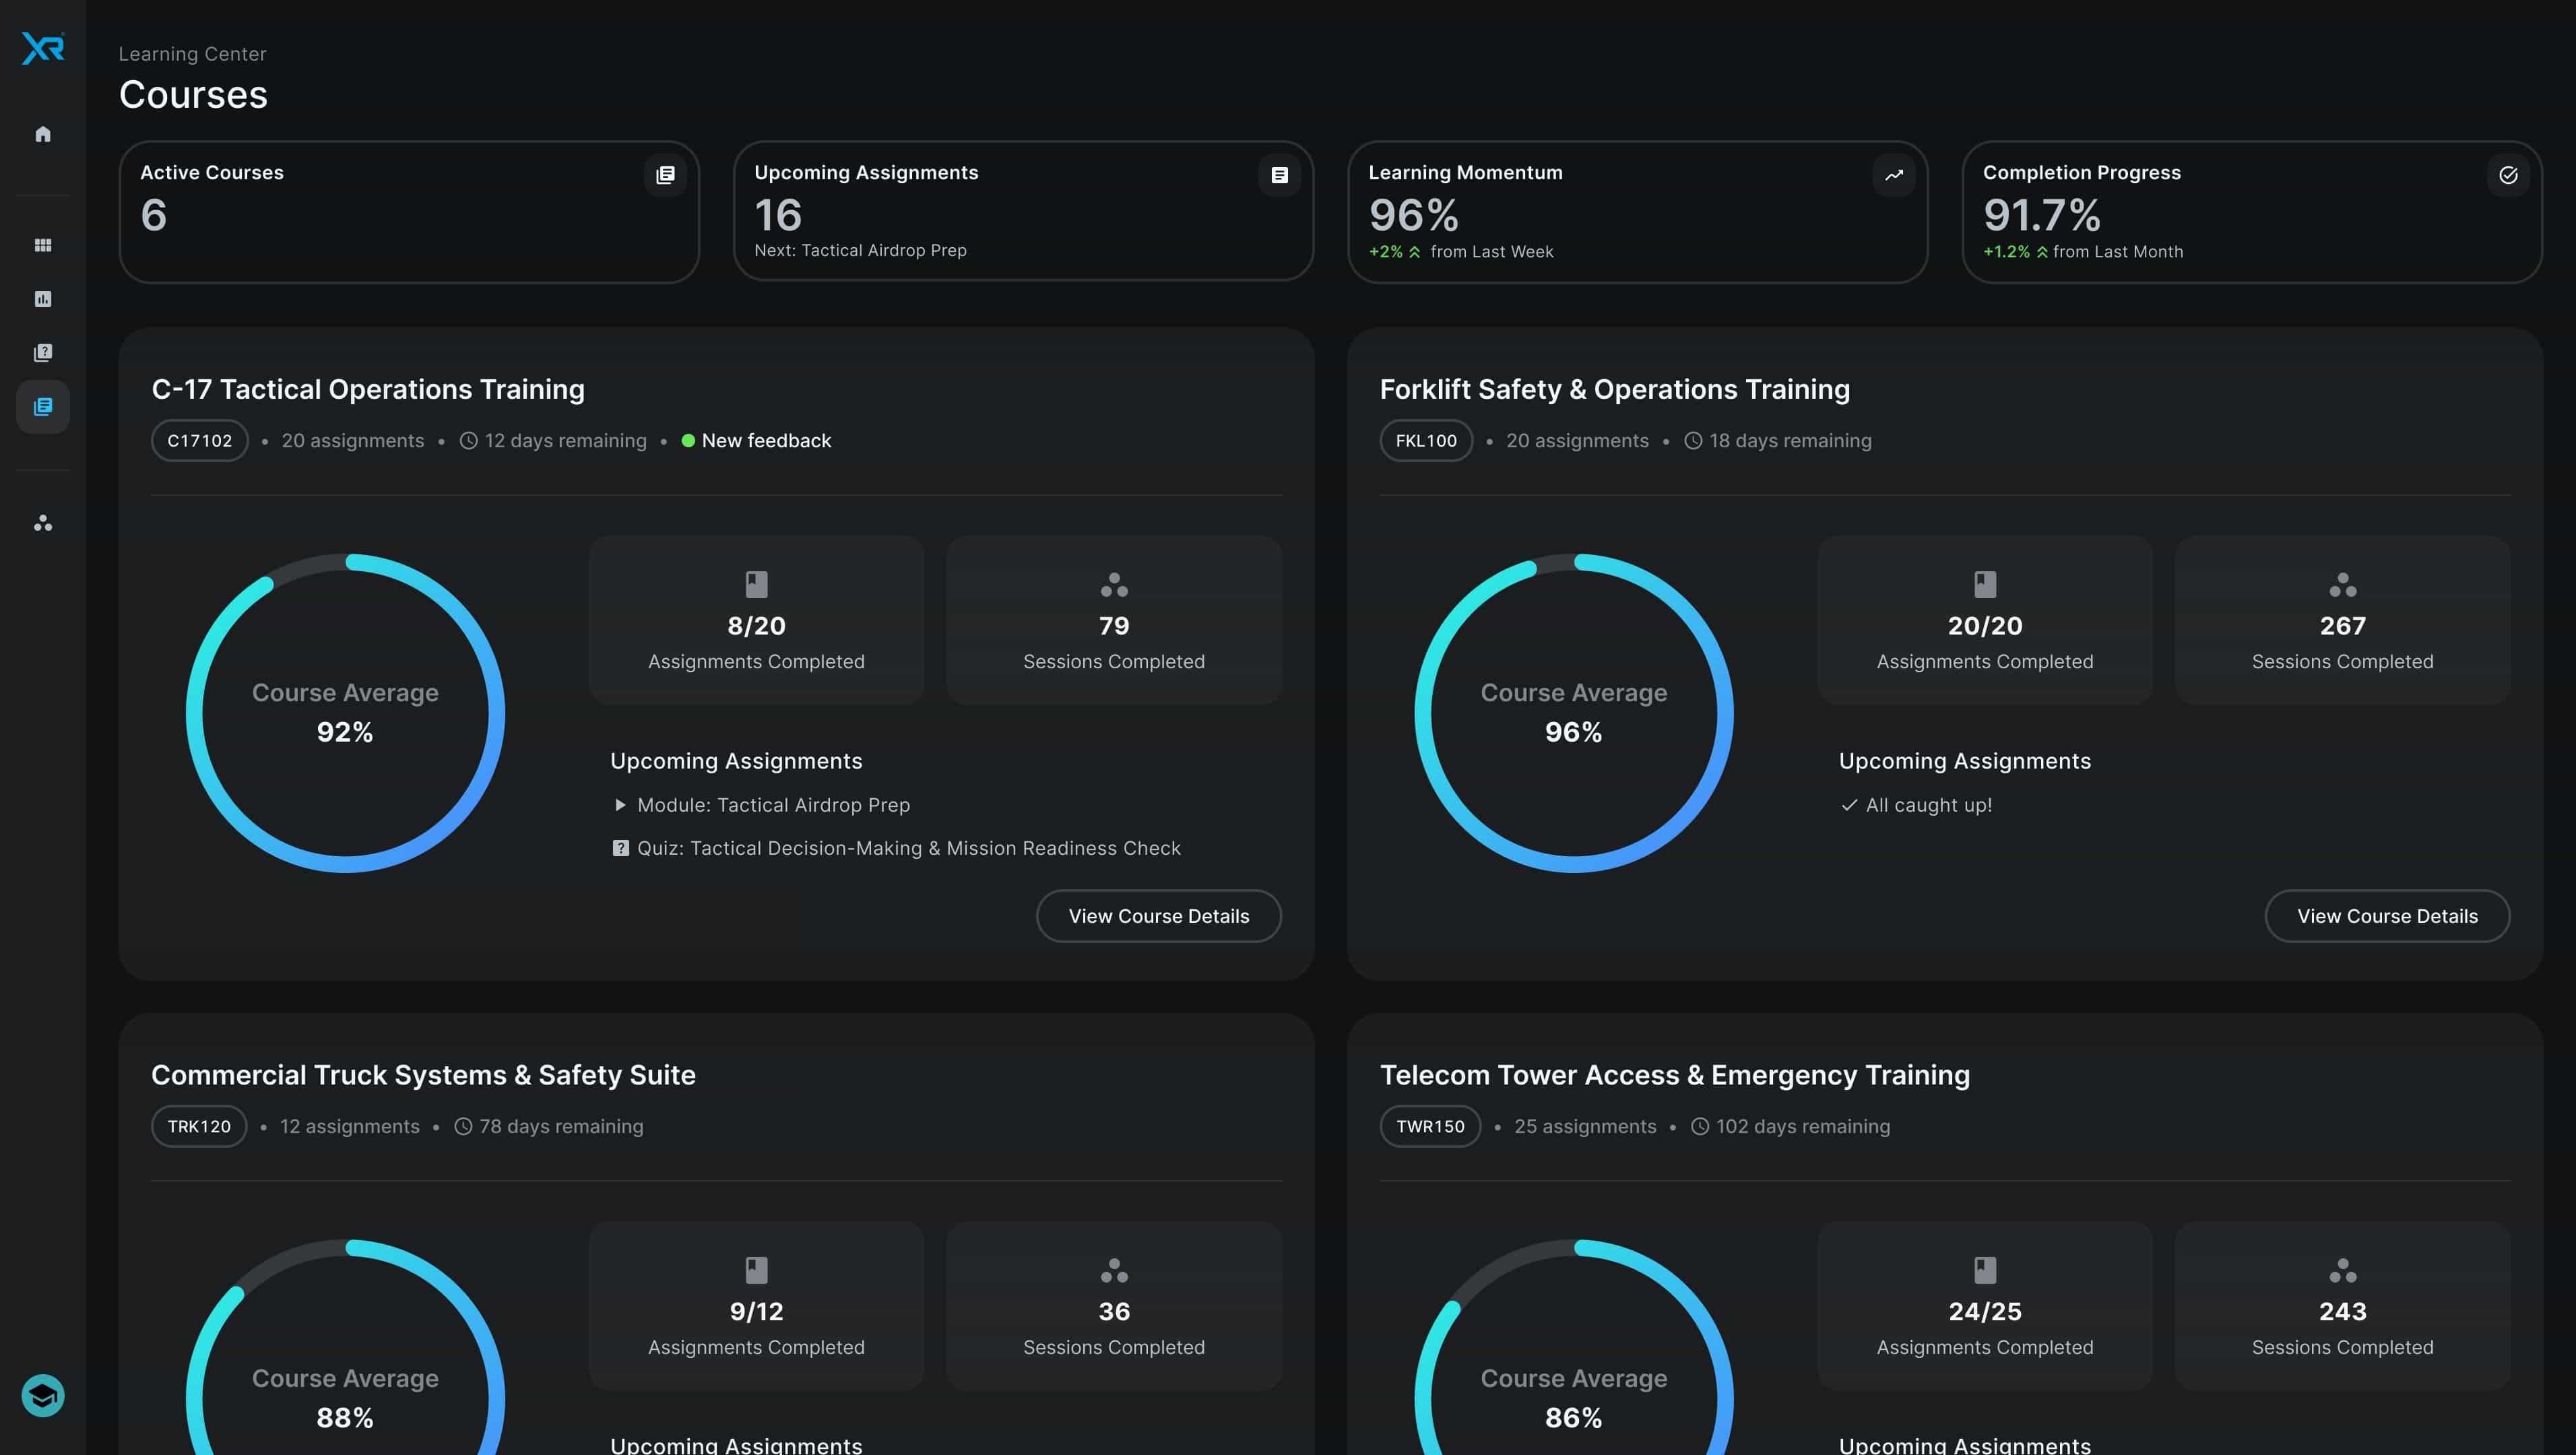2576x1455 pixels.
Task: Click the New feedback label
Action: [x=766, y=441]
